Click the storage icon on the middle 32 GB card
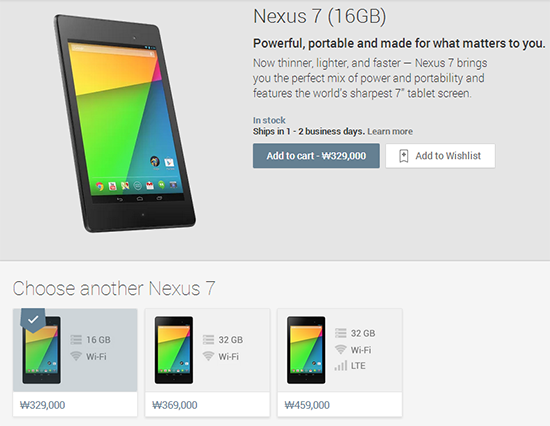 pyautogui.click(x=208, y=340)
